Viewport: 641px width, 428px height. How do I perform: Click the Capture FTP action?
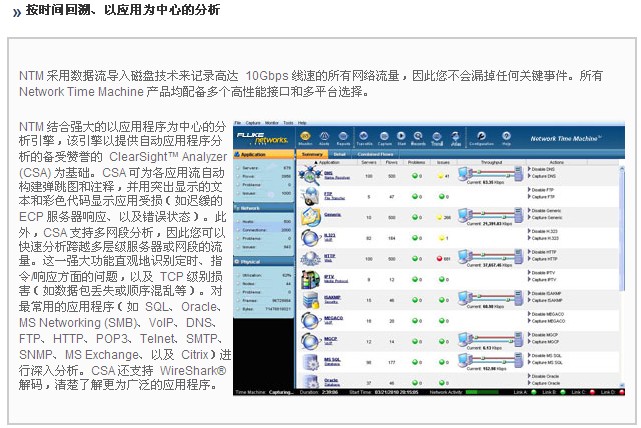(x=546, y=194)
